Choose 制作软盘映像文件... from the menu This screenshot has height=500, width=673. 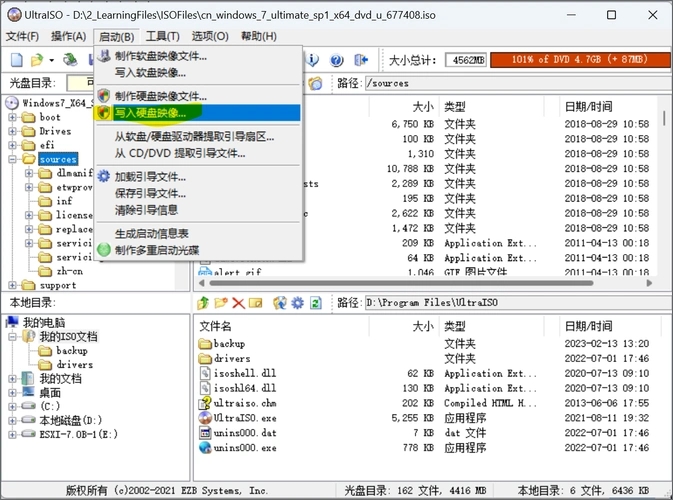(x=198, y=56)
